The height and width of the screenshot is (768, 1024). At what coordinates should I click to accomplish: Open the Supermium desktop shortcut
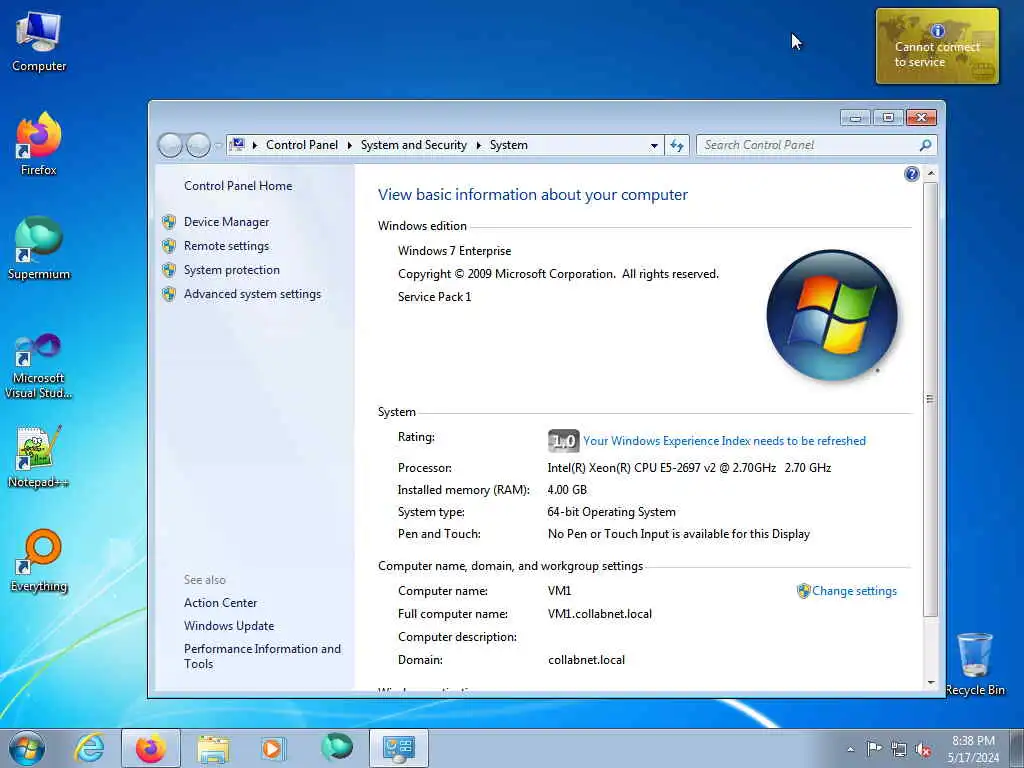pyautogui.click(x=39, y=248)
